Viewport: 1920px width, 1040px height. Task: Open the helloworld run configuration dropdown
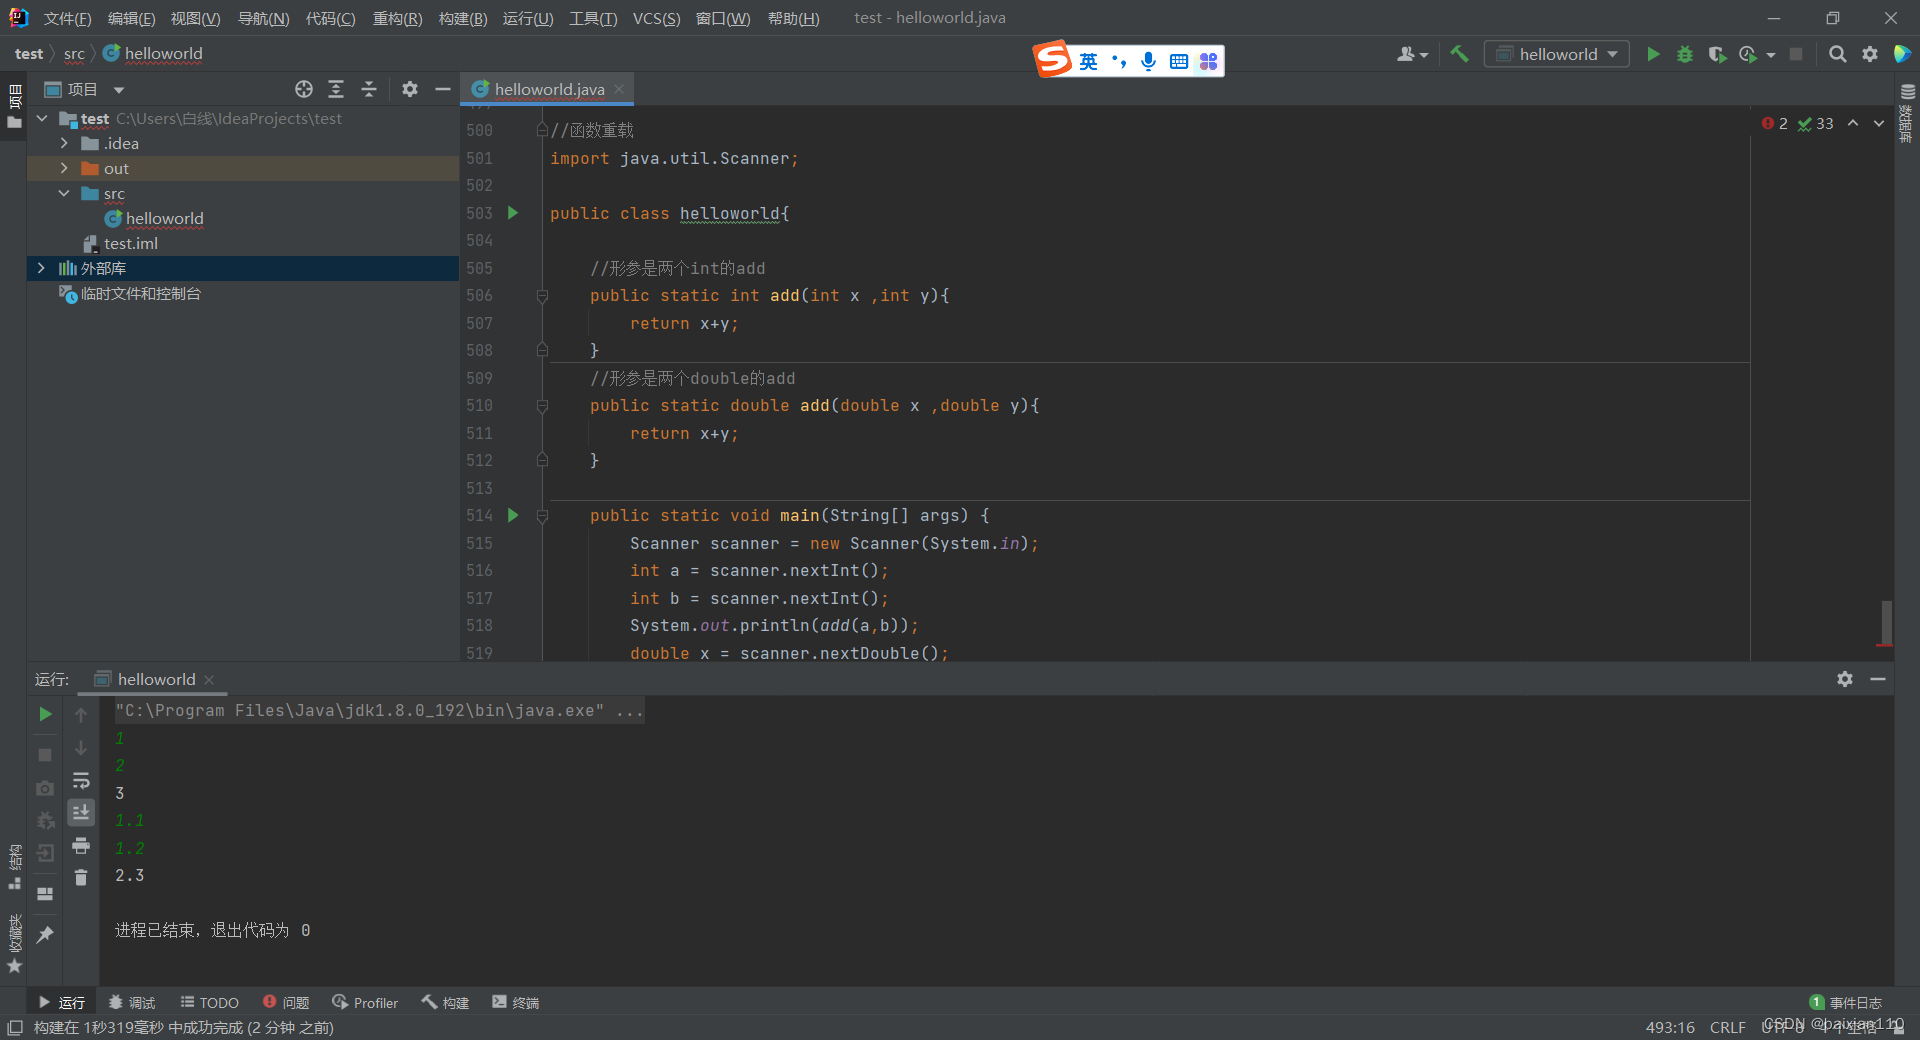click(1557, 54)
